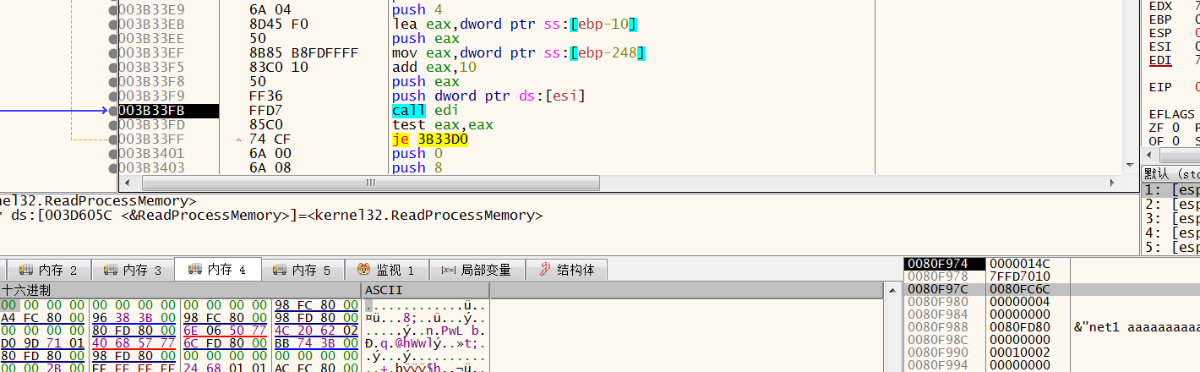Image resolution: width=1200 pixels, height=372 pixels.
Task: Click registers panel scrollbar left arrow
Action: (1149, 156)
